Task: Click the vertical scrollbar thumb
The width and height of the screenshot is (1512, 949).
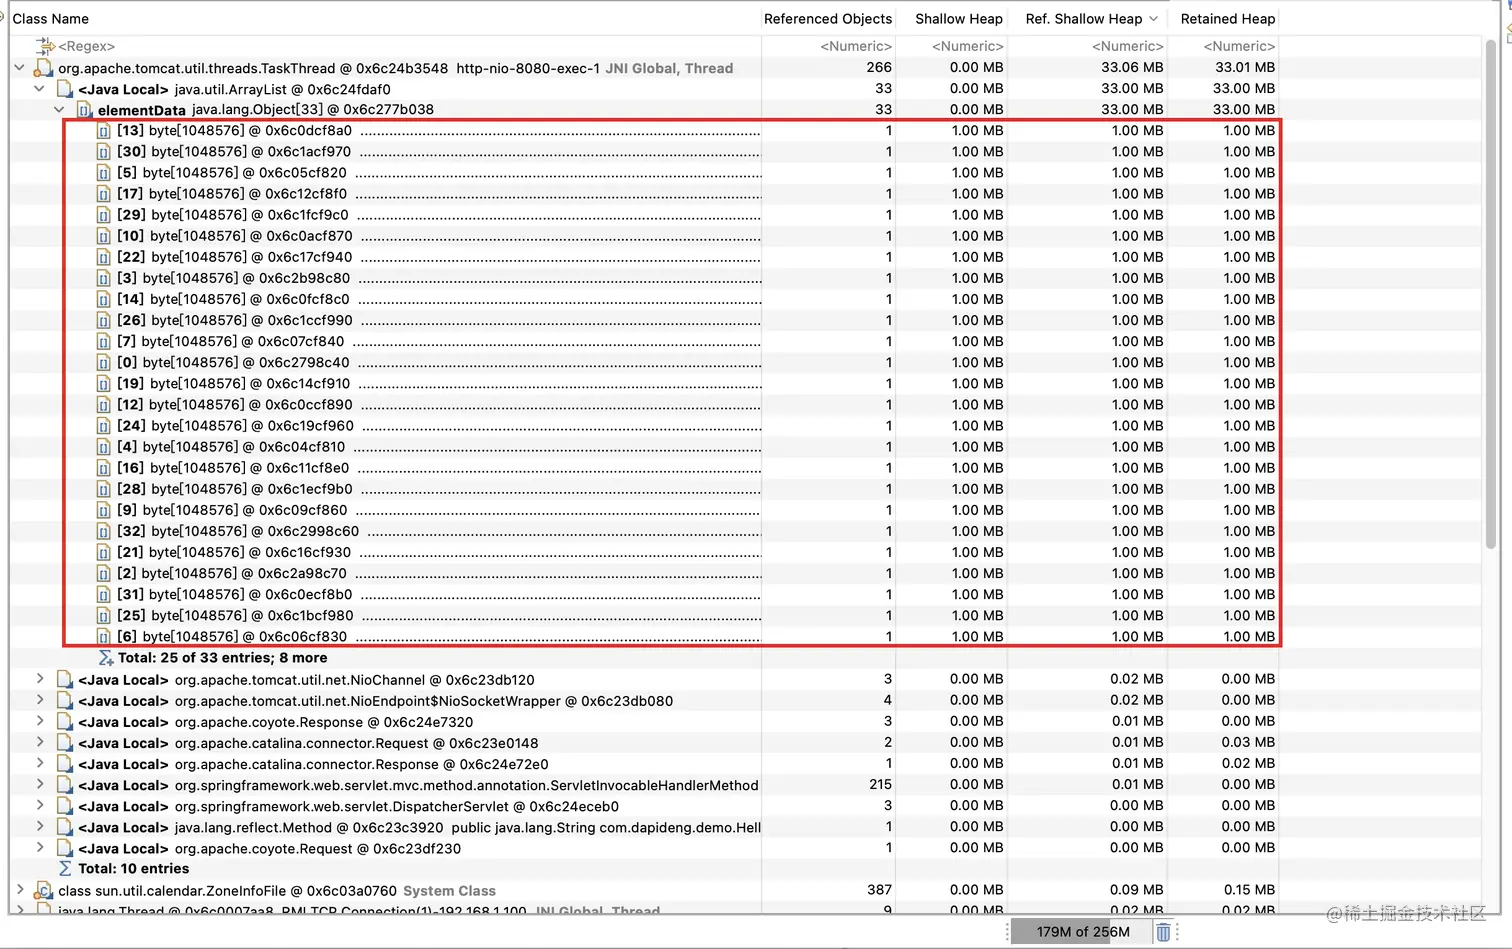Action: point(1491,295)
